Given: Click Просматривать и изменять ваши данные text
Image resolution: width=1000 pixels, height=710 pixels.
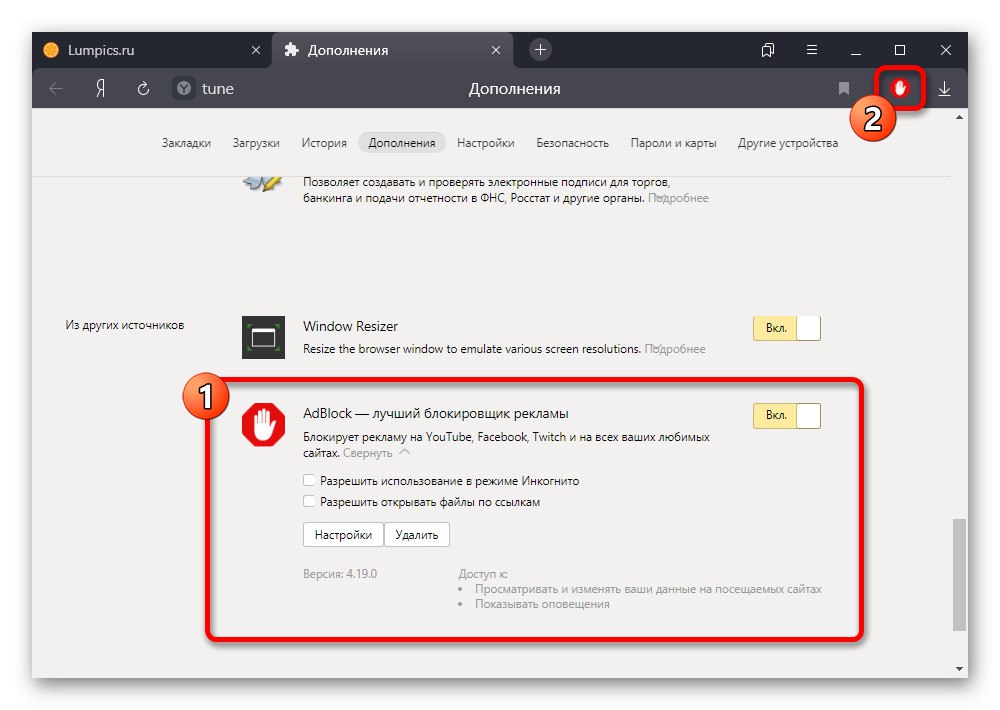Looking at the screenshot, I should [x=648, y=589].
